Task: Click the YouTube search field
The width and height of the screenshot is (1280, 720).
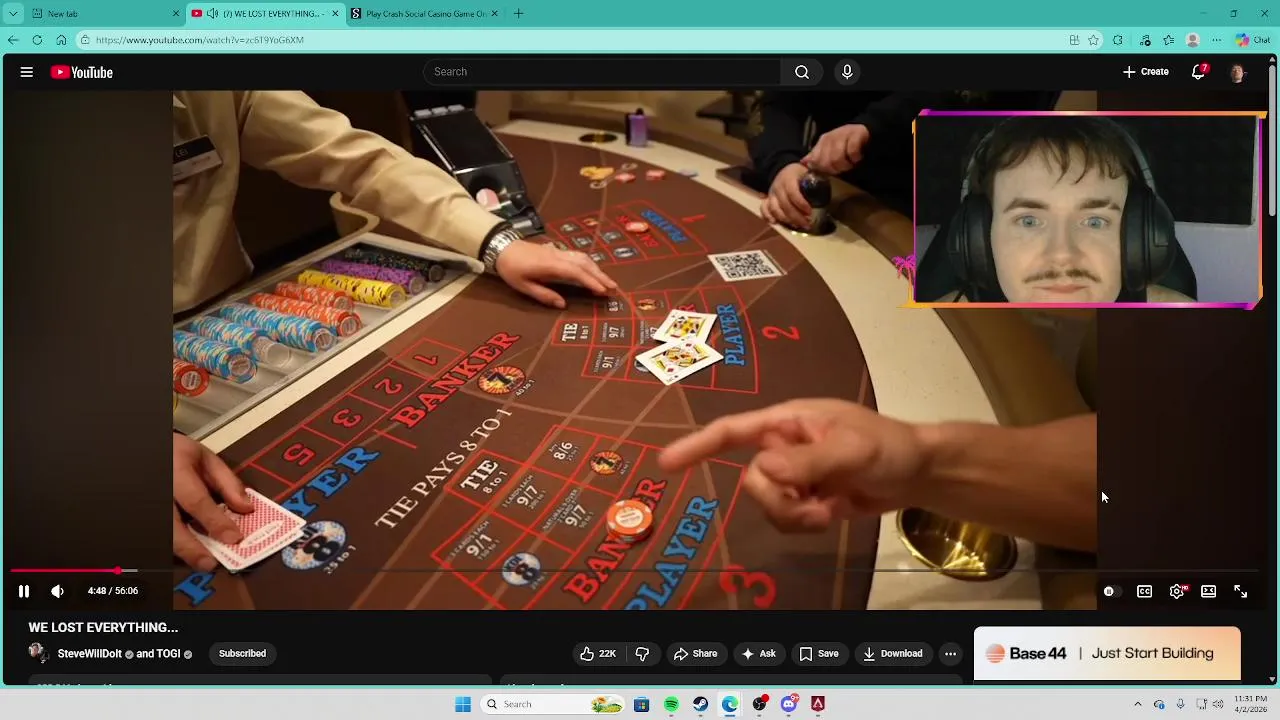Action: [x=603, y=72]
